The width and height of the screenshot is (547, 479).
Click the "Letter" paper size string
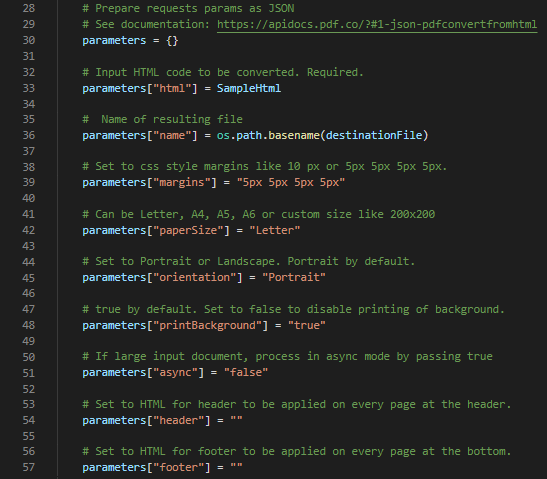(x=275, y=231)
